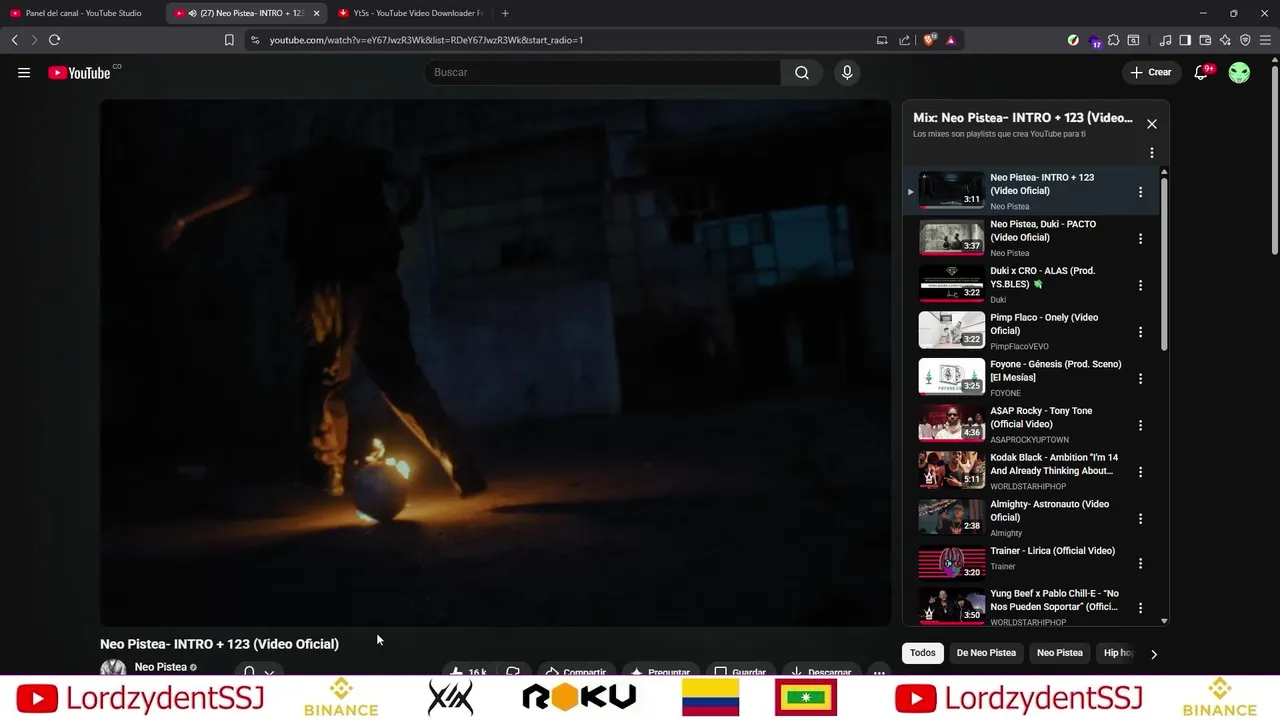Click the 'Mix: Neo Pistea- INTRO + 123' heading
The image size is (1280, 720).
pyautogui.click(x=1023, y=118)
